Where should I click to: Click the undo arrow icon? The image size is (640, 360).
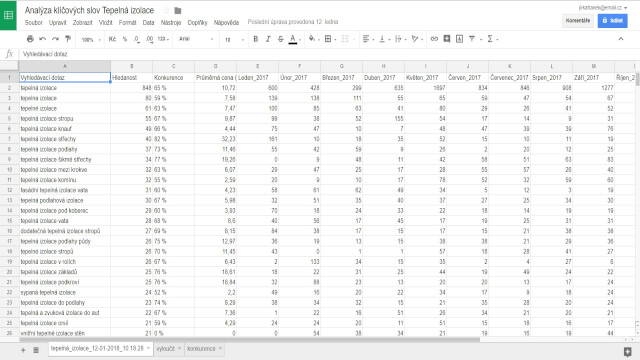click(42, 39)
